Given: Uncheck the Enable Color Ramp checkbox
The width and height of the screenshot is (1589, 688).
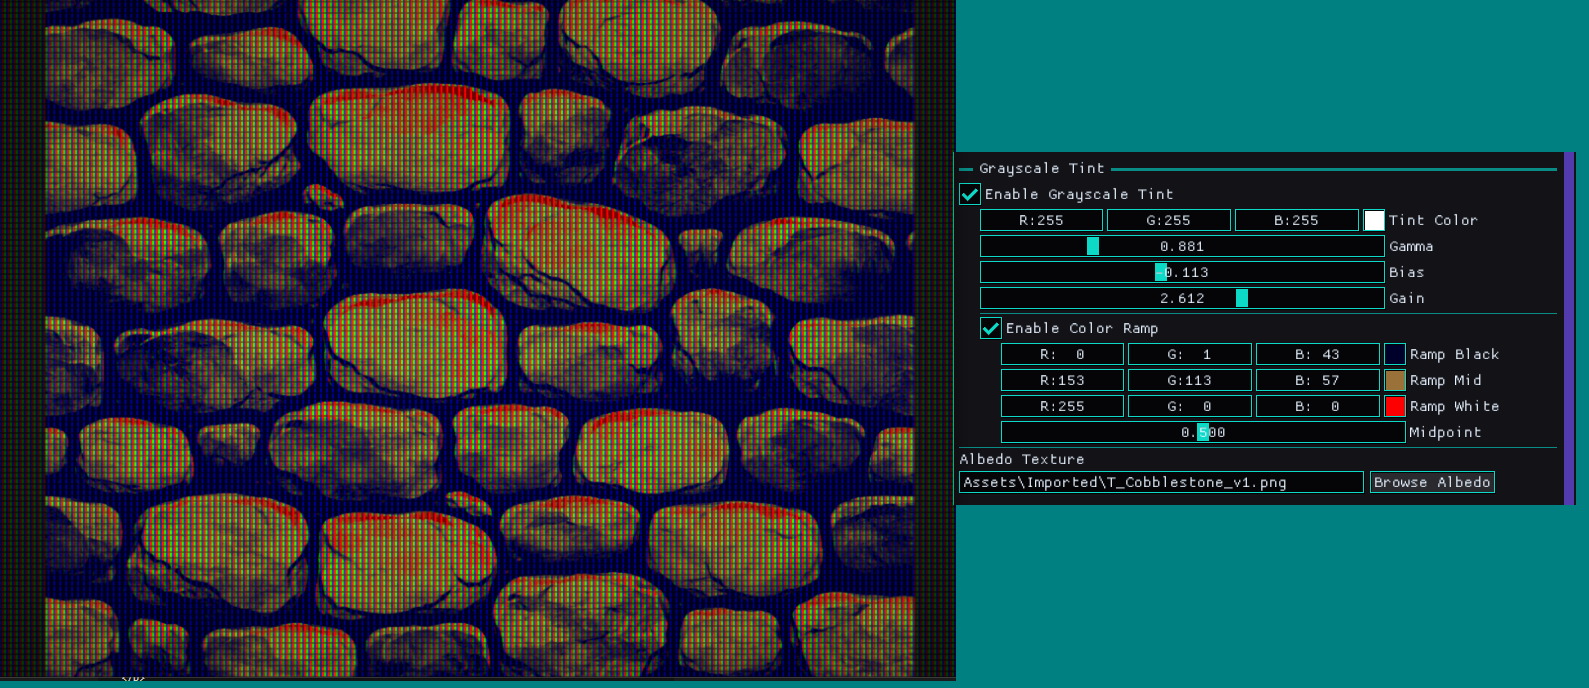Looking at the screenshot, I should click(991, 328).
